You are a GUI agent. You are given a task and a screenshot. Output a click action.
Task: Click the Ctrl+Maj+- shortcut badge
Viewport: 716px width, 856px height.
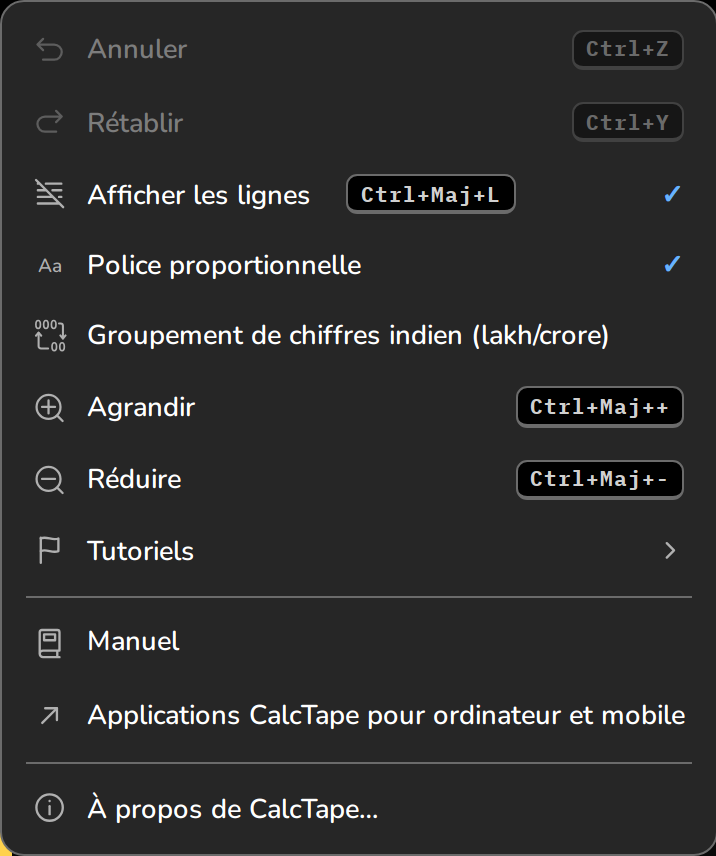[600, 479]
